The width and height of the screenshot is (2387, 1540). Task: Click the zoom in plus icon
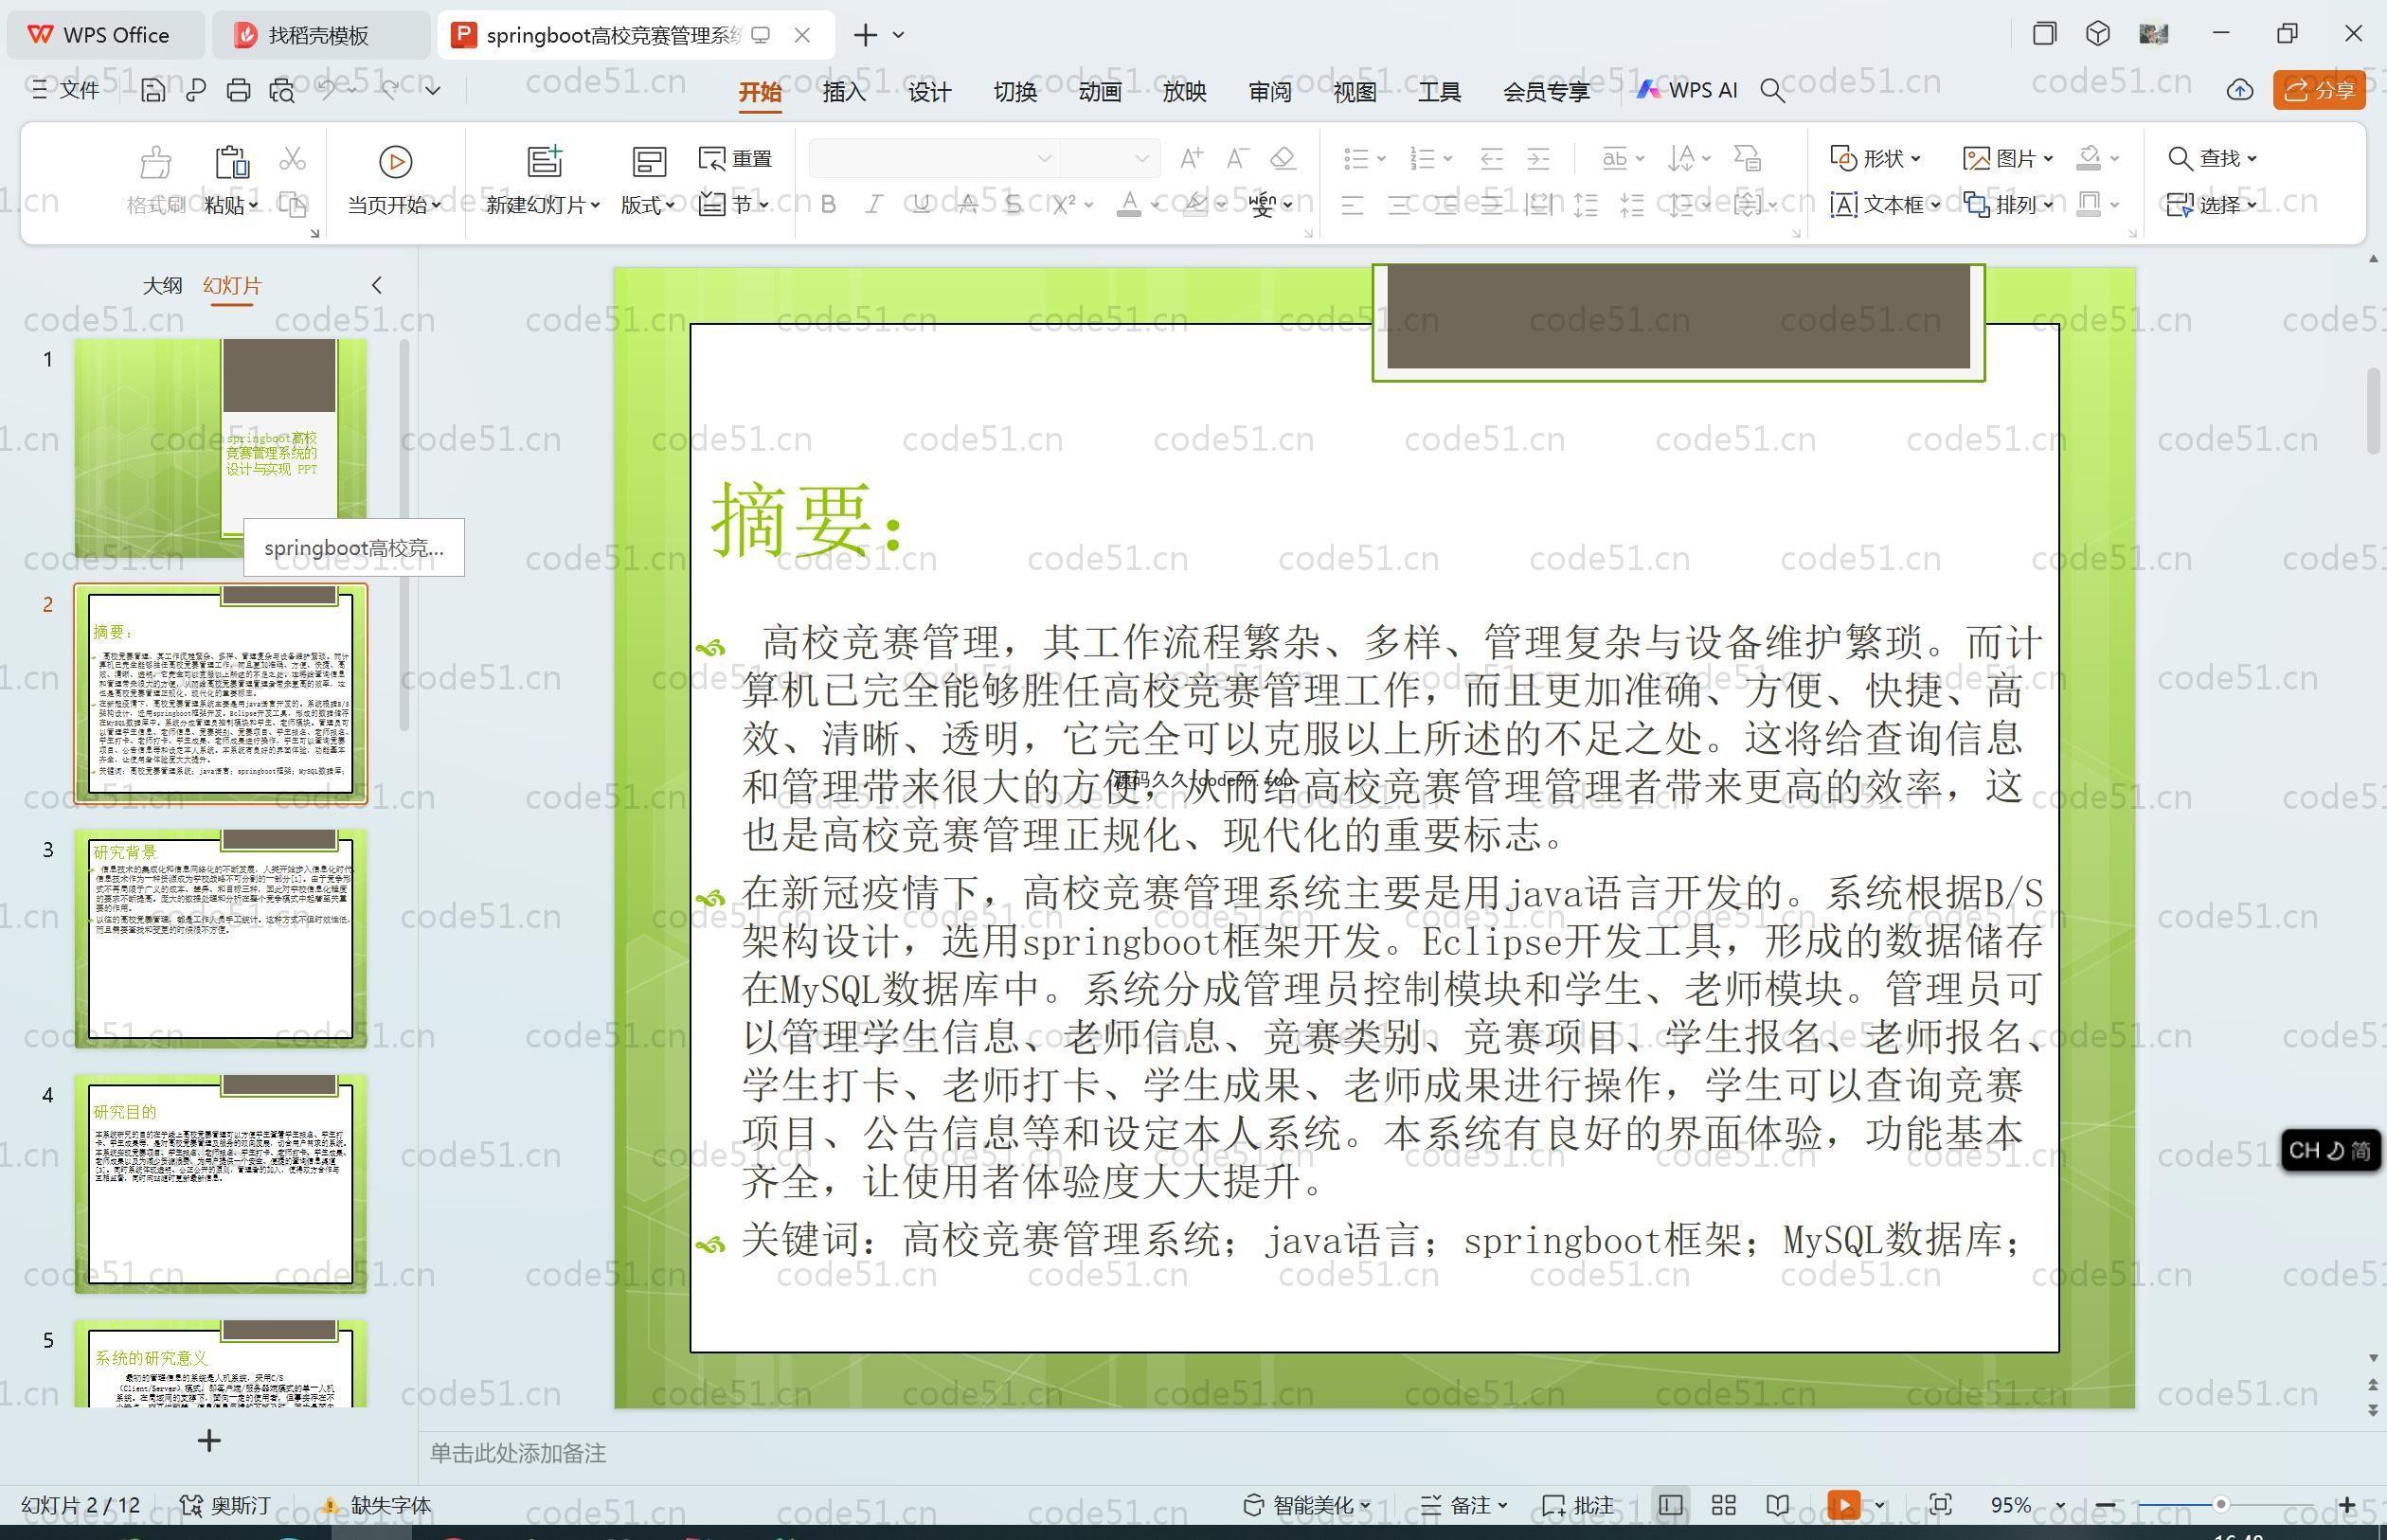pos(2347,1504)
